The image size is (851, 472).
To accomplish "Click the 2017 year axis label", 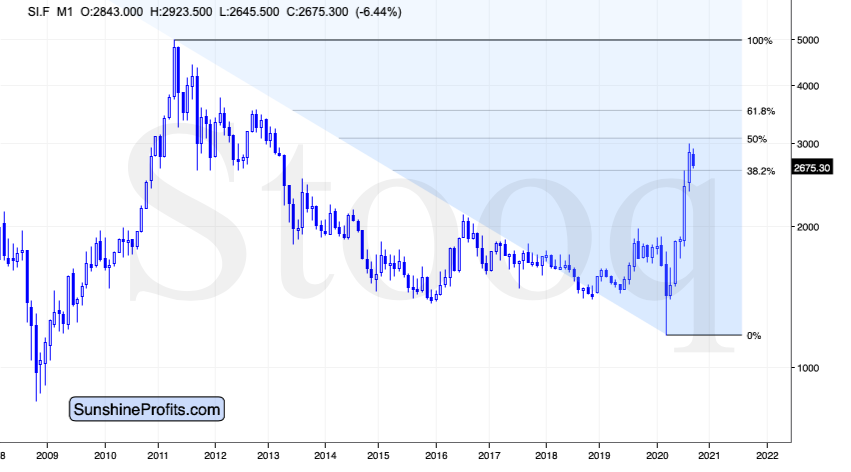I will (489, 456).
